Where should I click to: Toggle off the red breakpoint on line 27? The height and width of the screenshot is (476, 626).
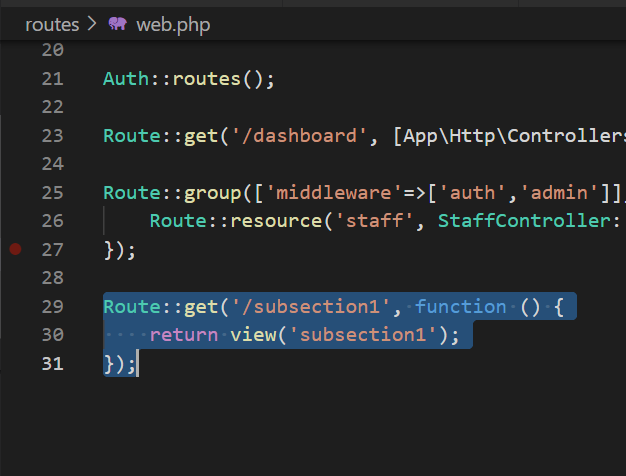pos(15,249)
